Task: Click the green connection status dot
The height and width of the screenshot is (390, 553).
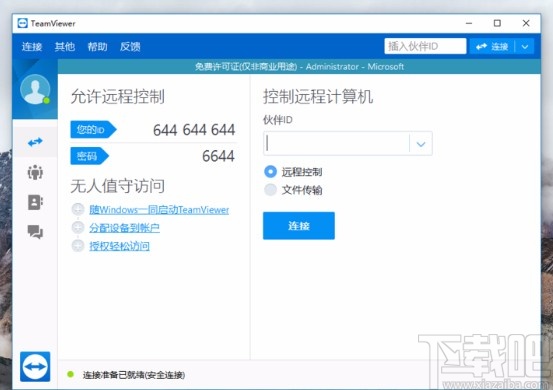Action: coord(70,374)
